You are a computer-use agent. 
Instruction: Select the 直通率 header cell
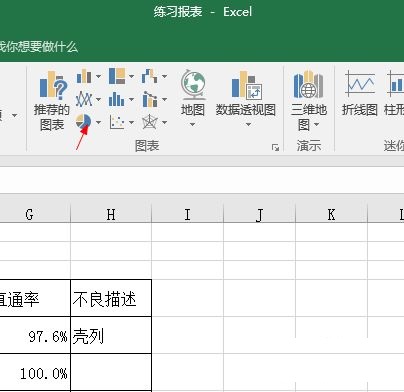click(35, 298)
